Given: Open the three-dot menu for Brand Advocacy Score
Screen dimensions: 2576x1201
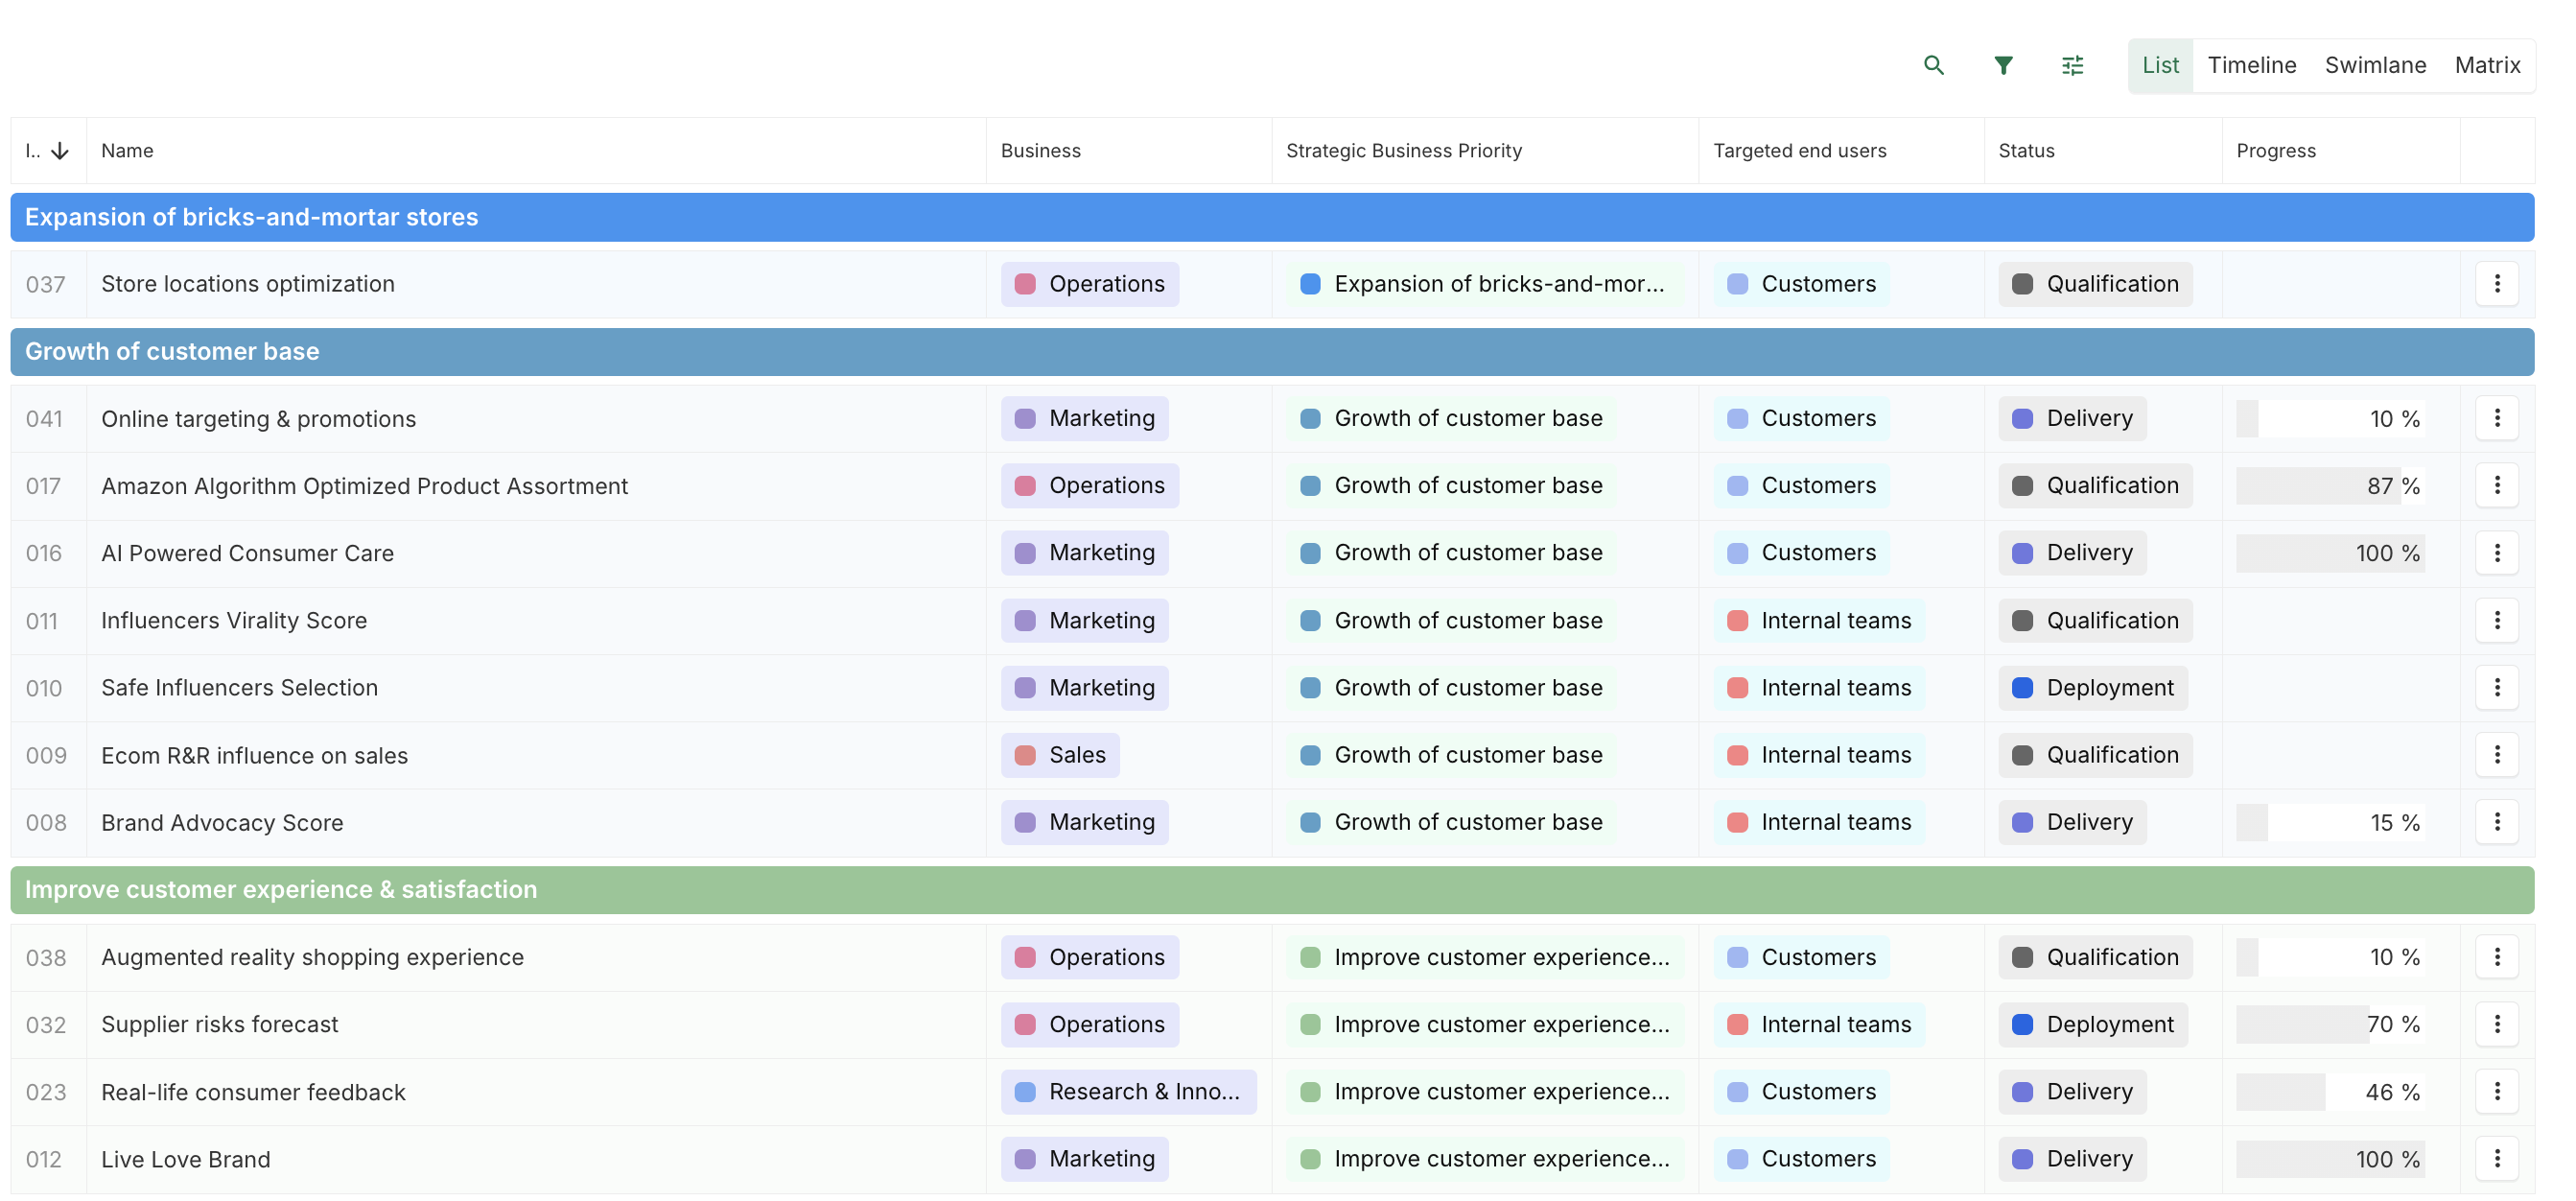Looking at the screenshot, I should tap(2498, 822).
